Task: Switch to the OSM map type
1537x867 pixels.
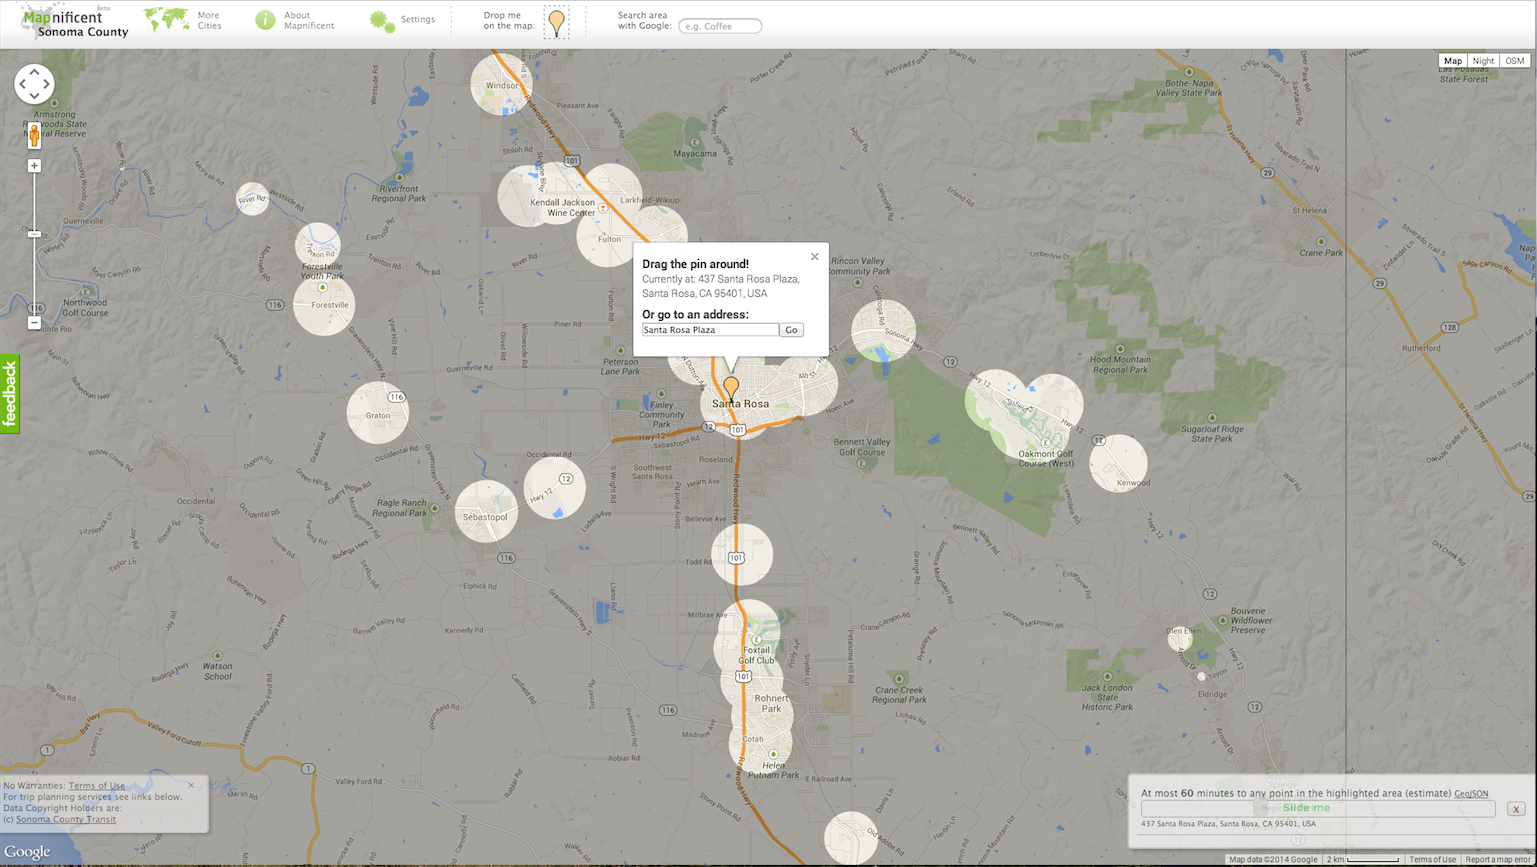Action: pos(1514,61)
